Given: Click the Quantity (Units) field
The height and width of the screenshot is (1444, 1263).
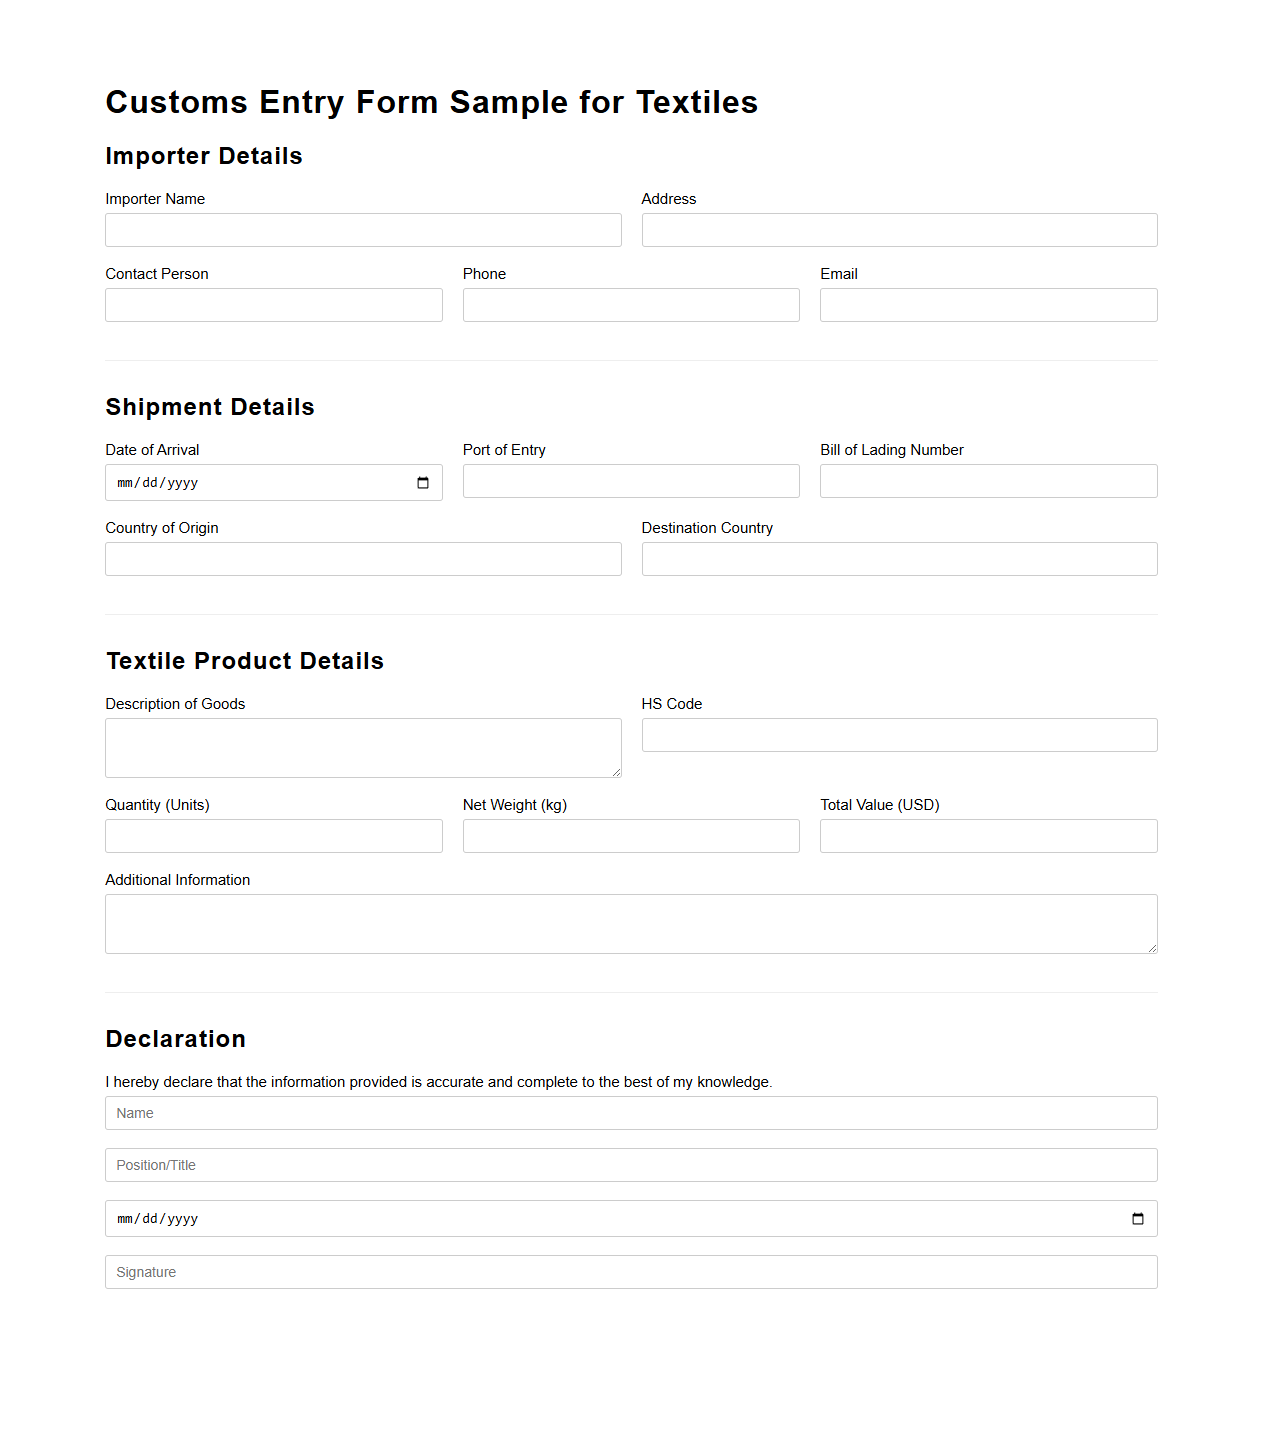Looking at the screenshot, I should click(x=273, y=836).
